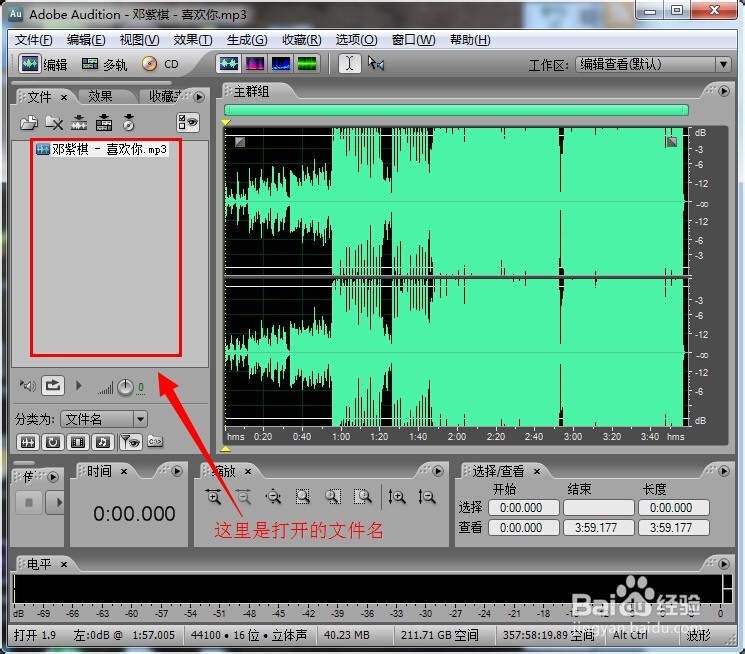Click zoom in vertically icon
745x654 pixels.
point(396,497)
